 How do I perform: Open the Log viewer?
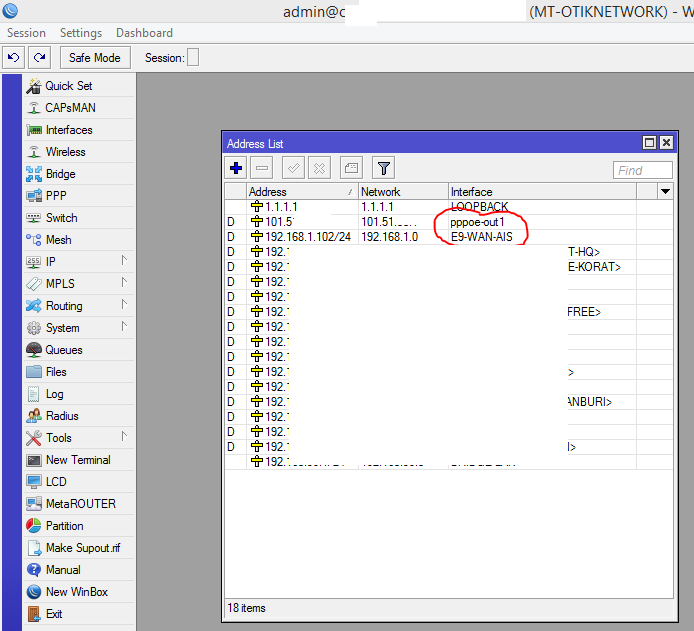click(x=79, y=394)
